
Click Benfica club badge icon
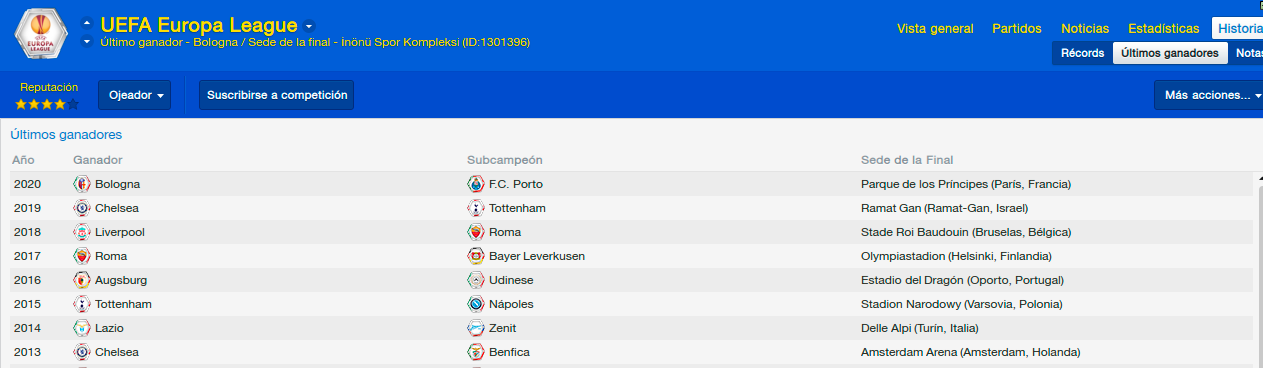[x=476, y=352]
